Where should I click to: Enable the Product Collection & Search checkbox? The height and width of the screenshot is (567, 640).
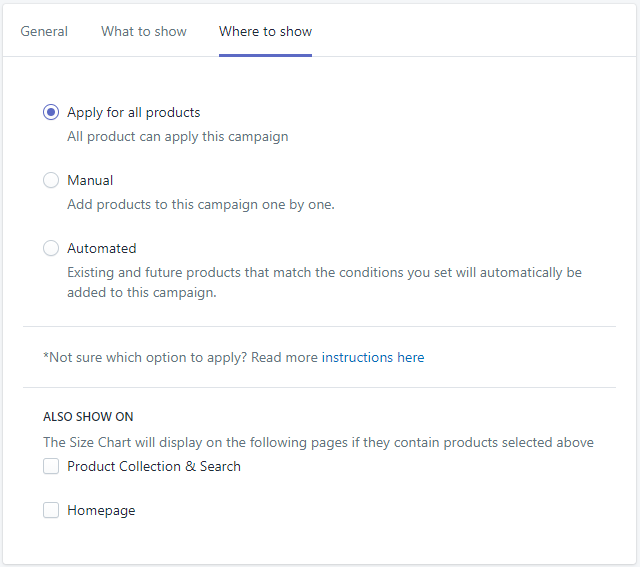[x=51, y=466]
